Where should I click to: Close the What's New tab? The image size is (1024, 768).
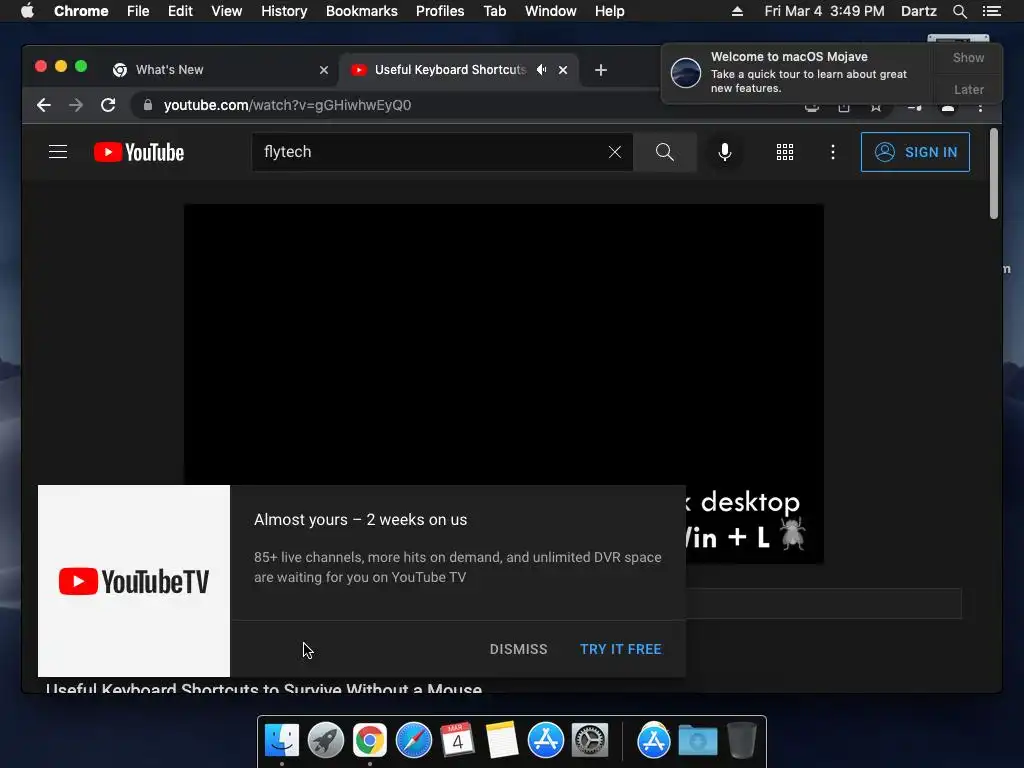(x=324, y=70)
